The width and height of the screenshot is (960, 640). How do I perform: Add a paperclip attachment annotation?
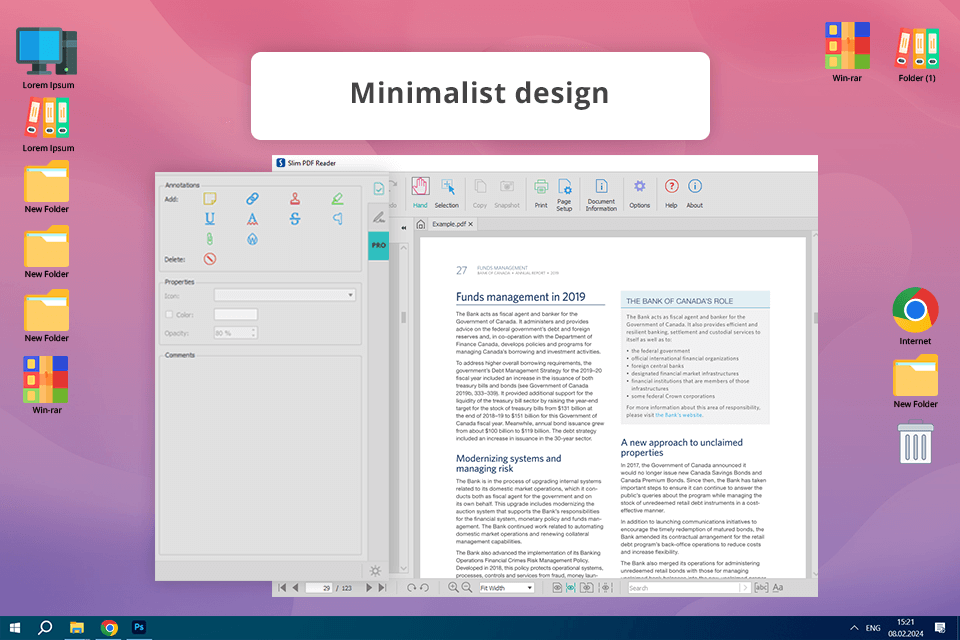[x=210, y=239]
